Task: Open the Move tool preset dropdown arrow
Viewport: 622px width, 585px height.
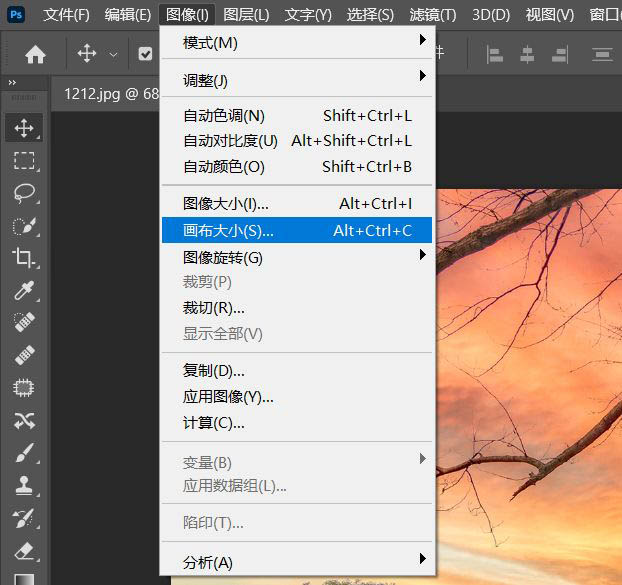Action: pyautogui.click(x=113, y=55)
